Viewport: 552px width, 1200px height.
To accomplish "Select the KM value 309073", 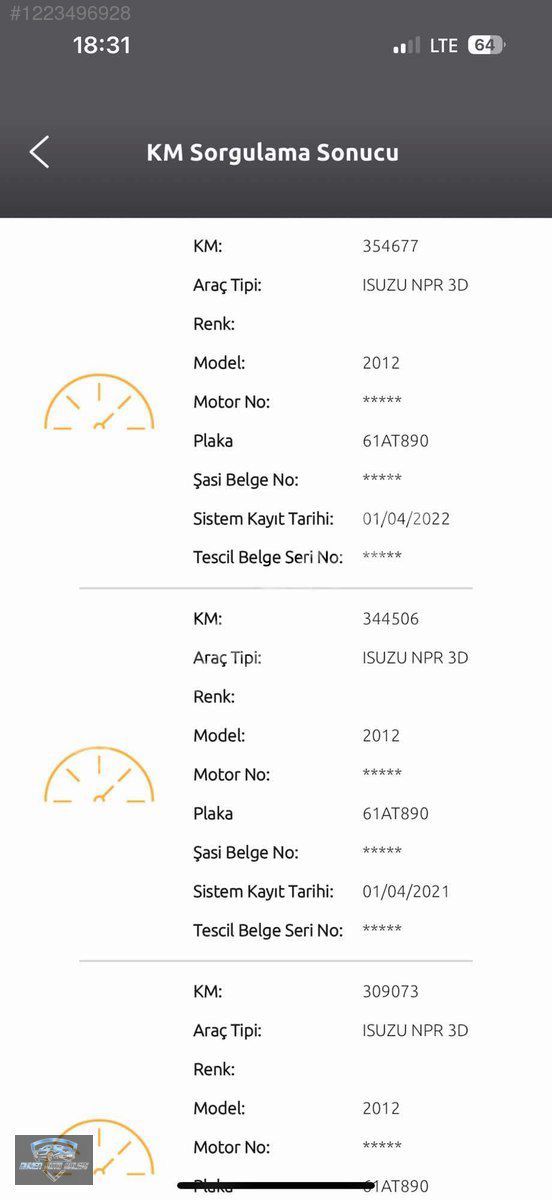I will click(391, 992).
